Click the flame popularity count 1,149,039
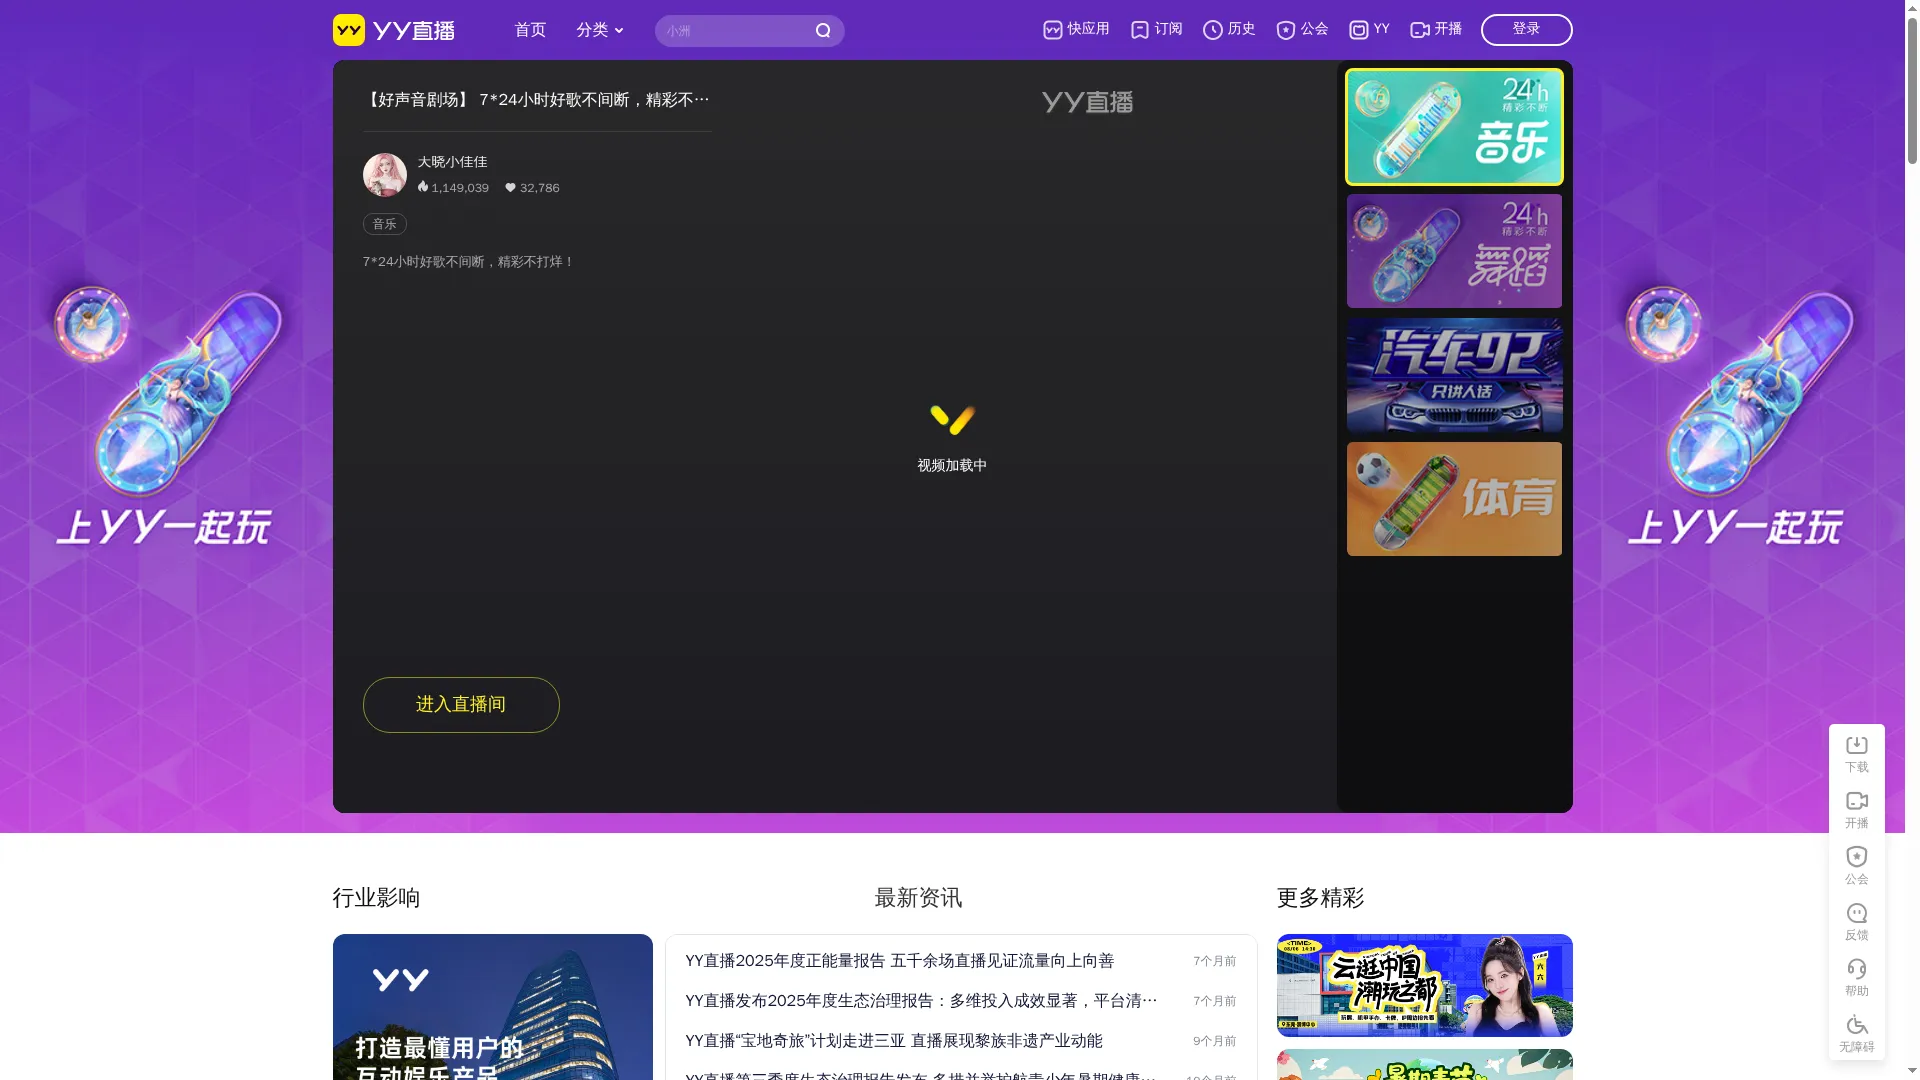Image resolution: width=1920 pixels, height=1080 pixels. tap(453, 188)
